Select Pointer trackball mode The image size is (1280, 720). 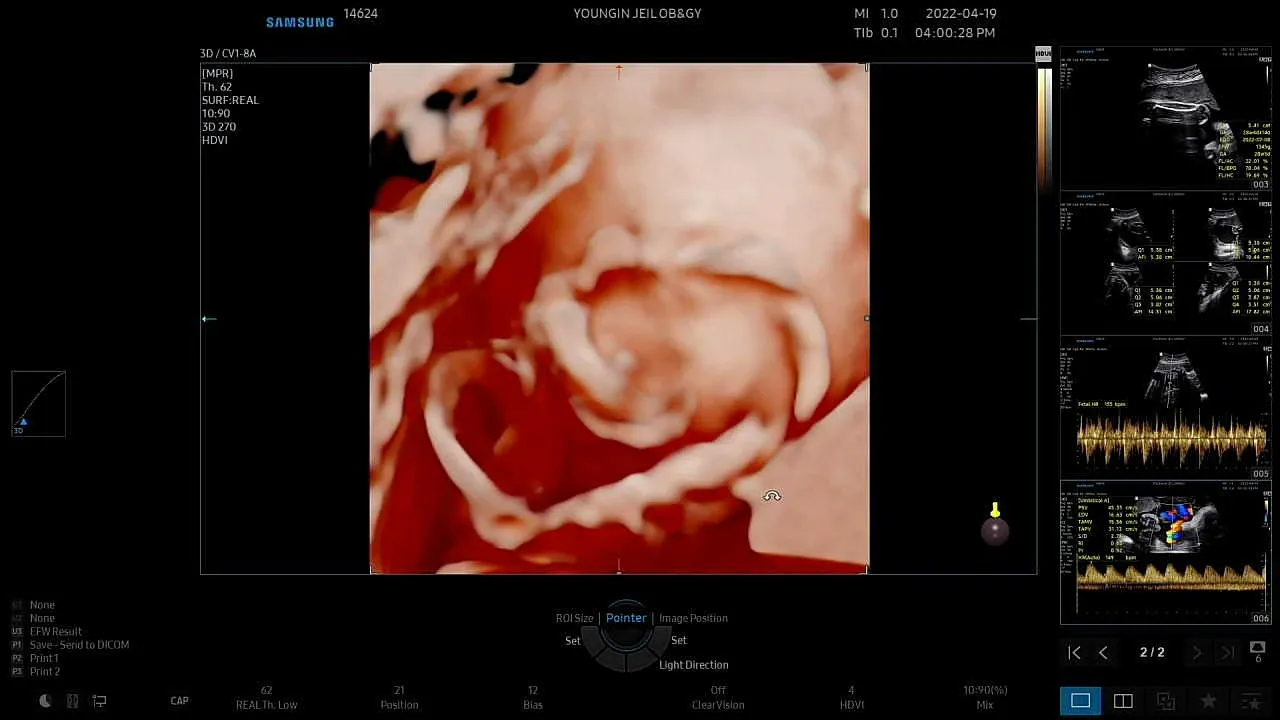[x=626, y=618]
